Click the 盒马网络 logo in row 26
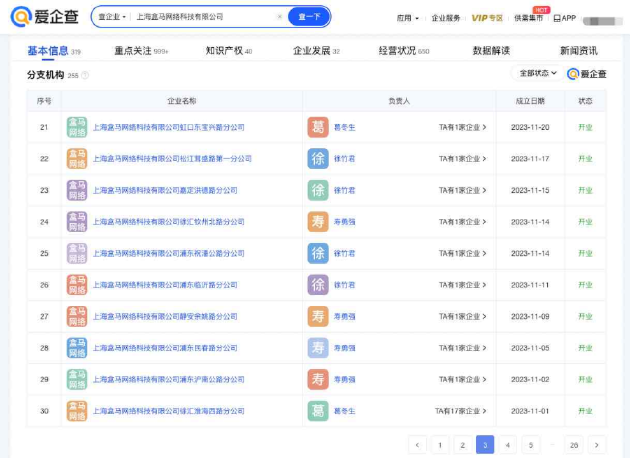This screenshot has height=458, width=630. click(77, 285)
